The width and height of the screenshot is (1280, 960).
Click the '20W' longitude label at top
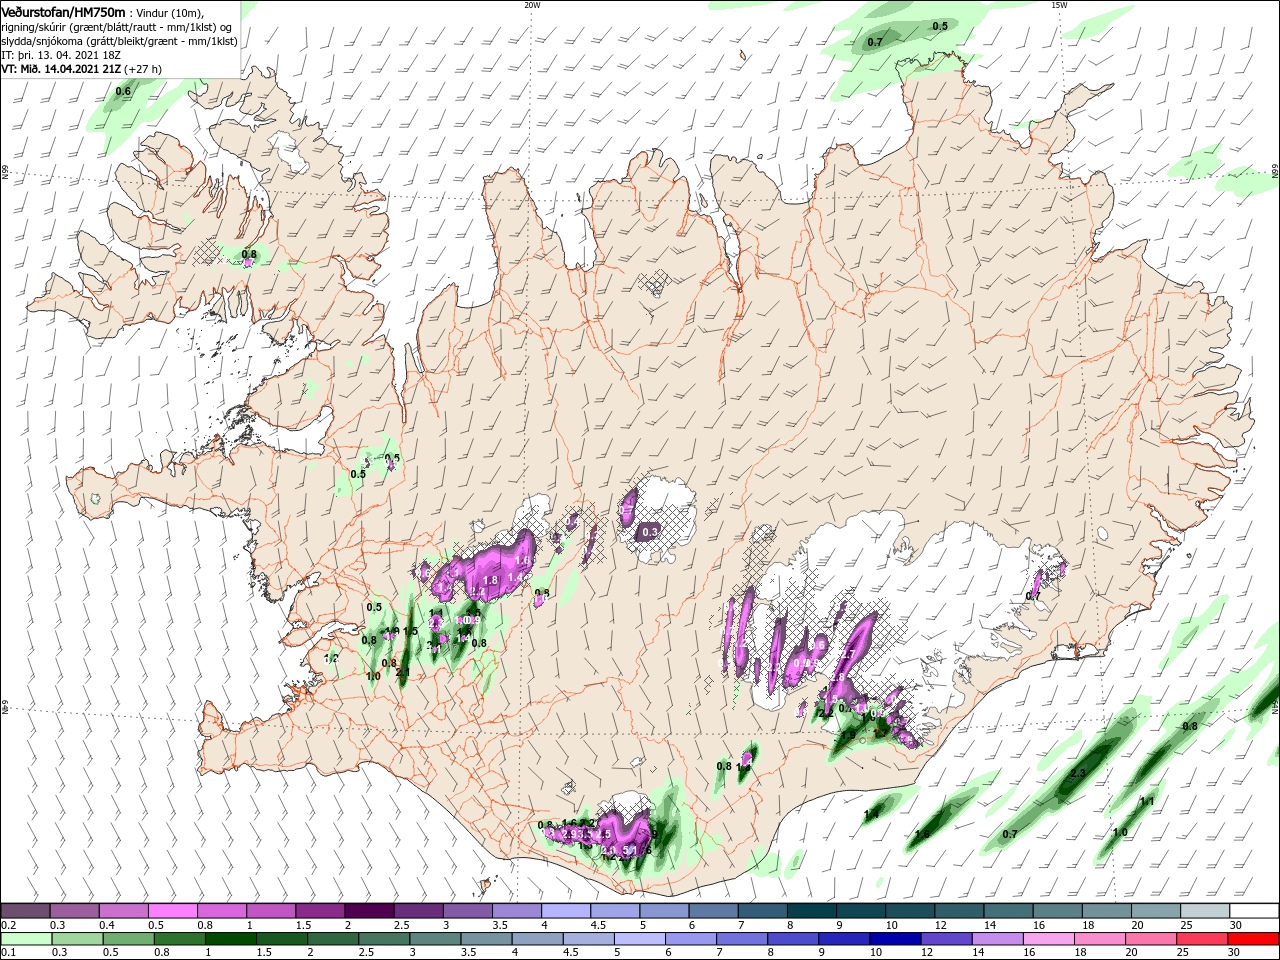tap(533, 5)
